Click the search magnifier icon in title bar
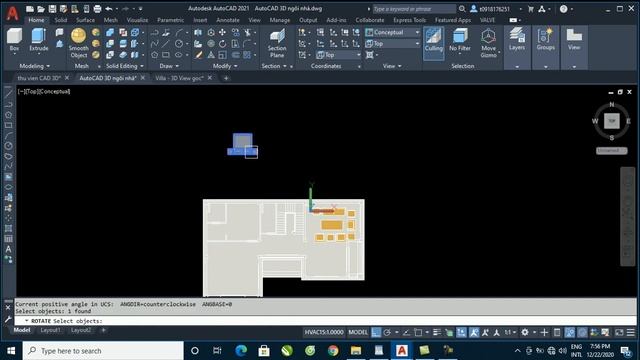 click(462, 9)
